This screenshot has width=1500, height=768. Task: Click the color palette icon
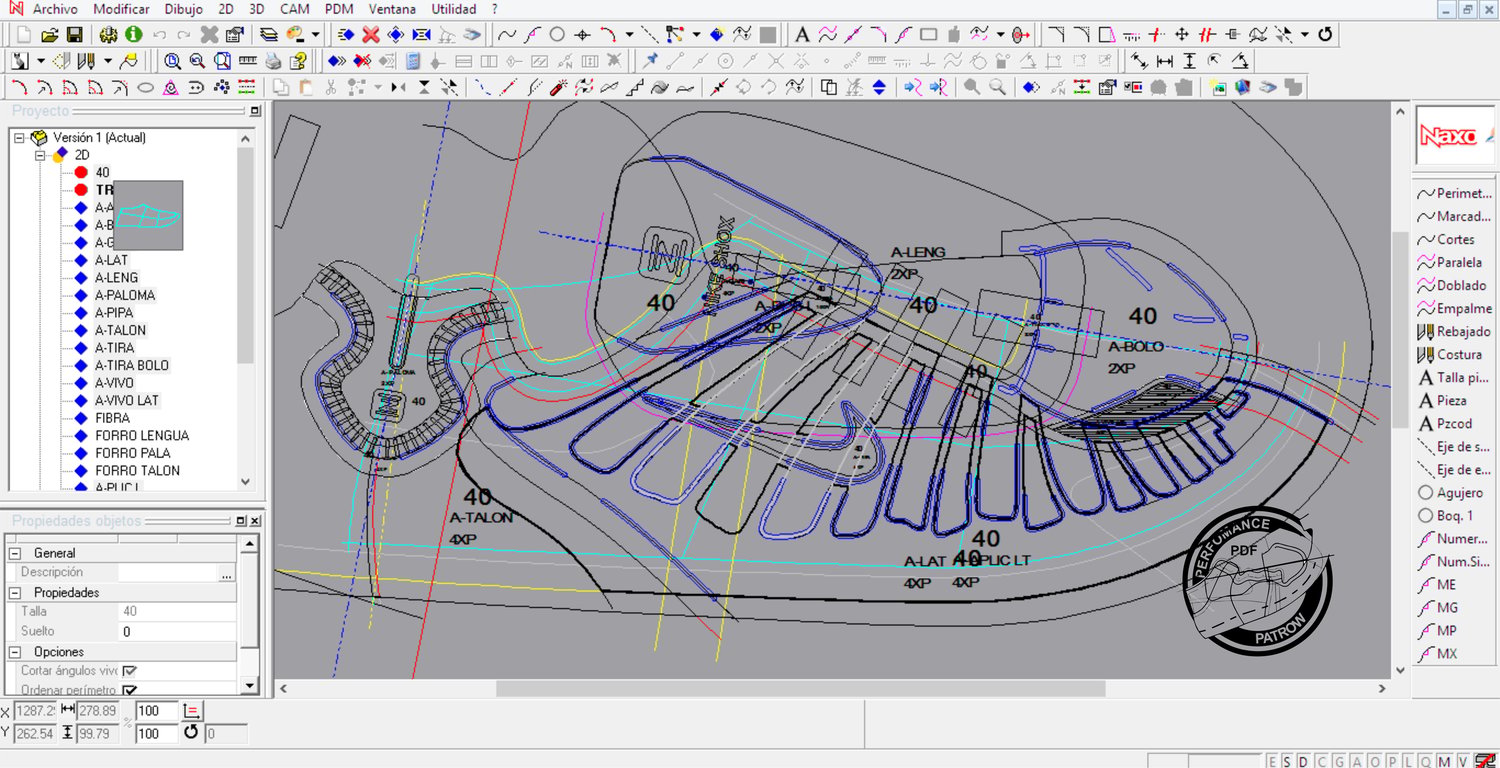pos(295,34)
